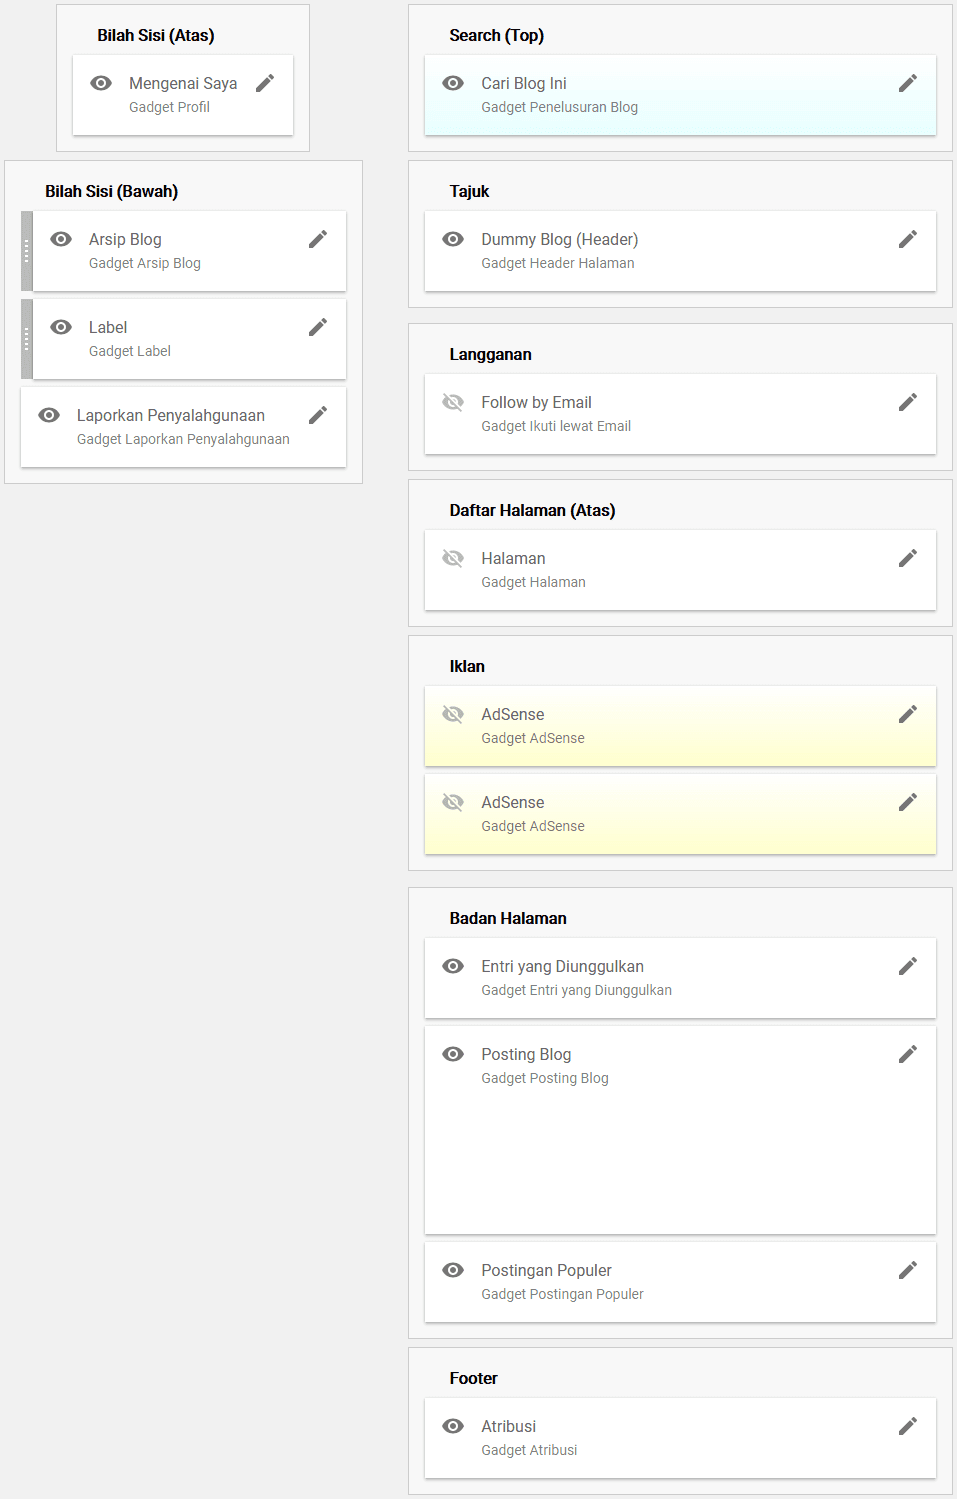Open the Postingan Populer gadget title
The image size is (957, 1499).
pos(546,1270)
